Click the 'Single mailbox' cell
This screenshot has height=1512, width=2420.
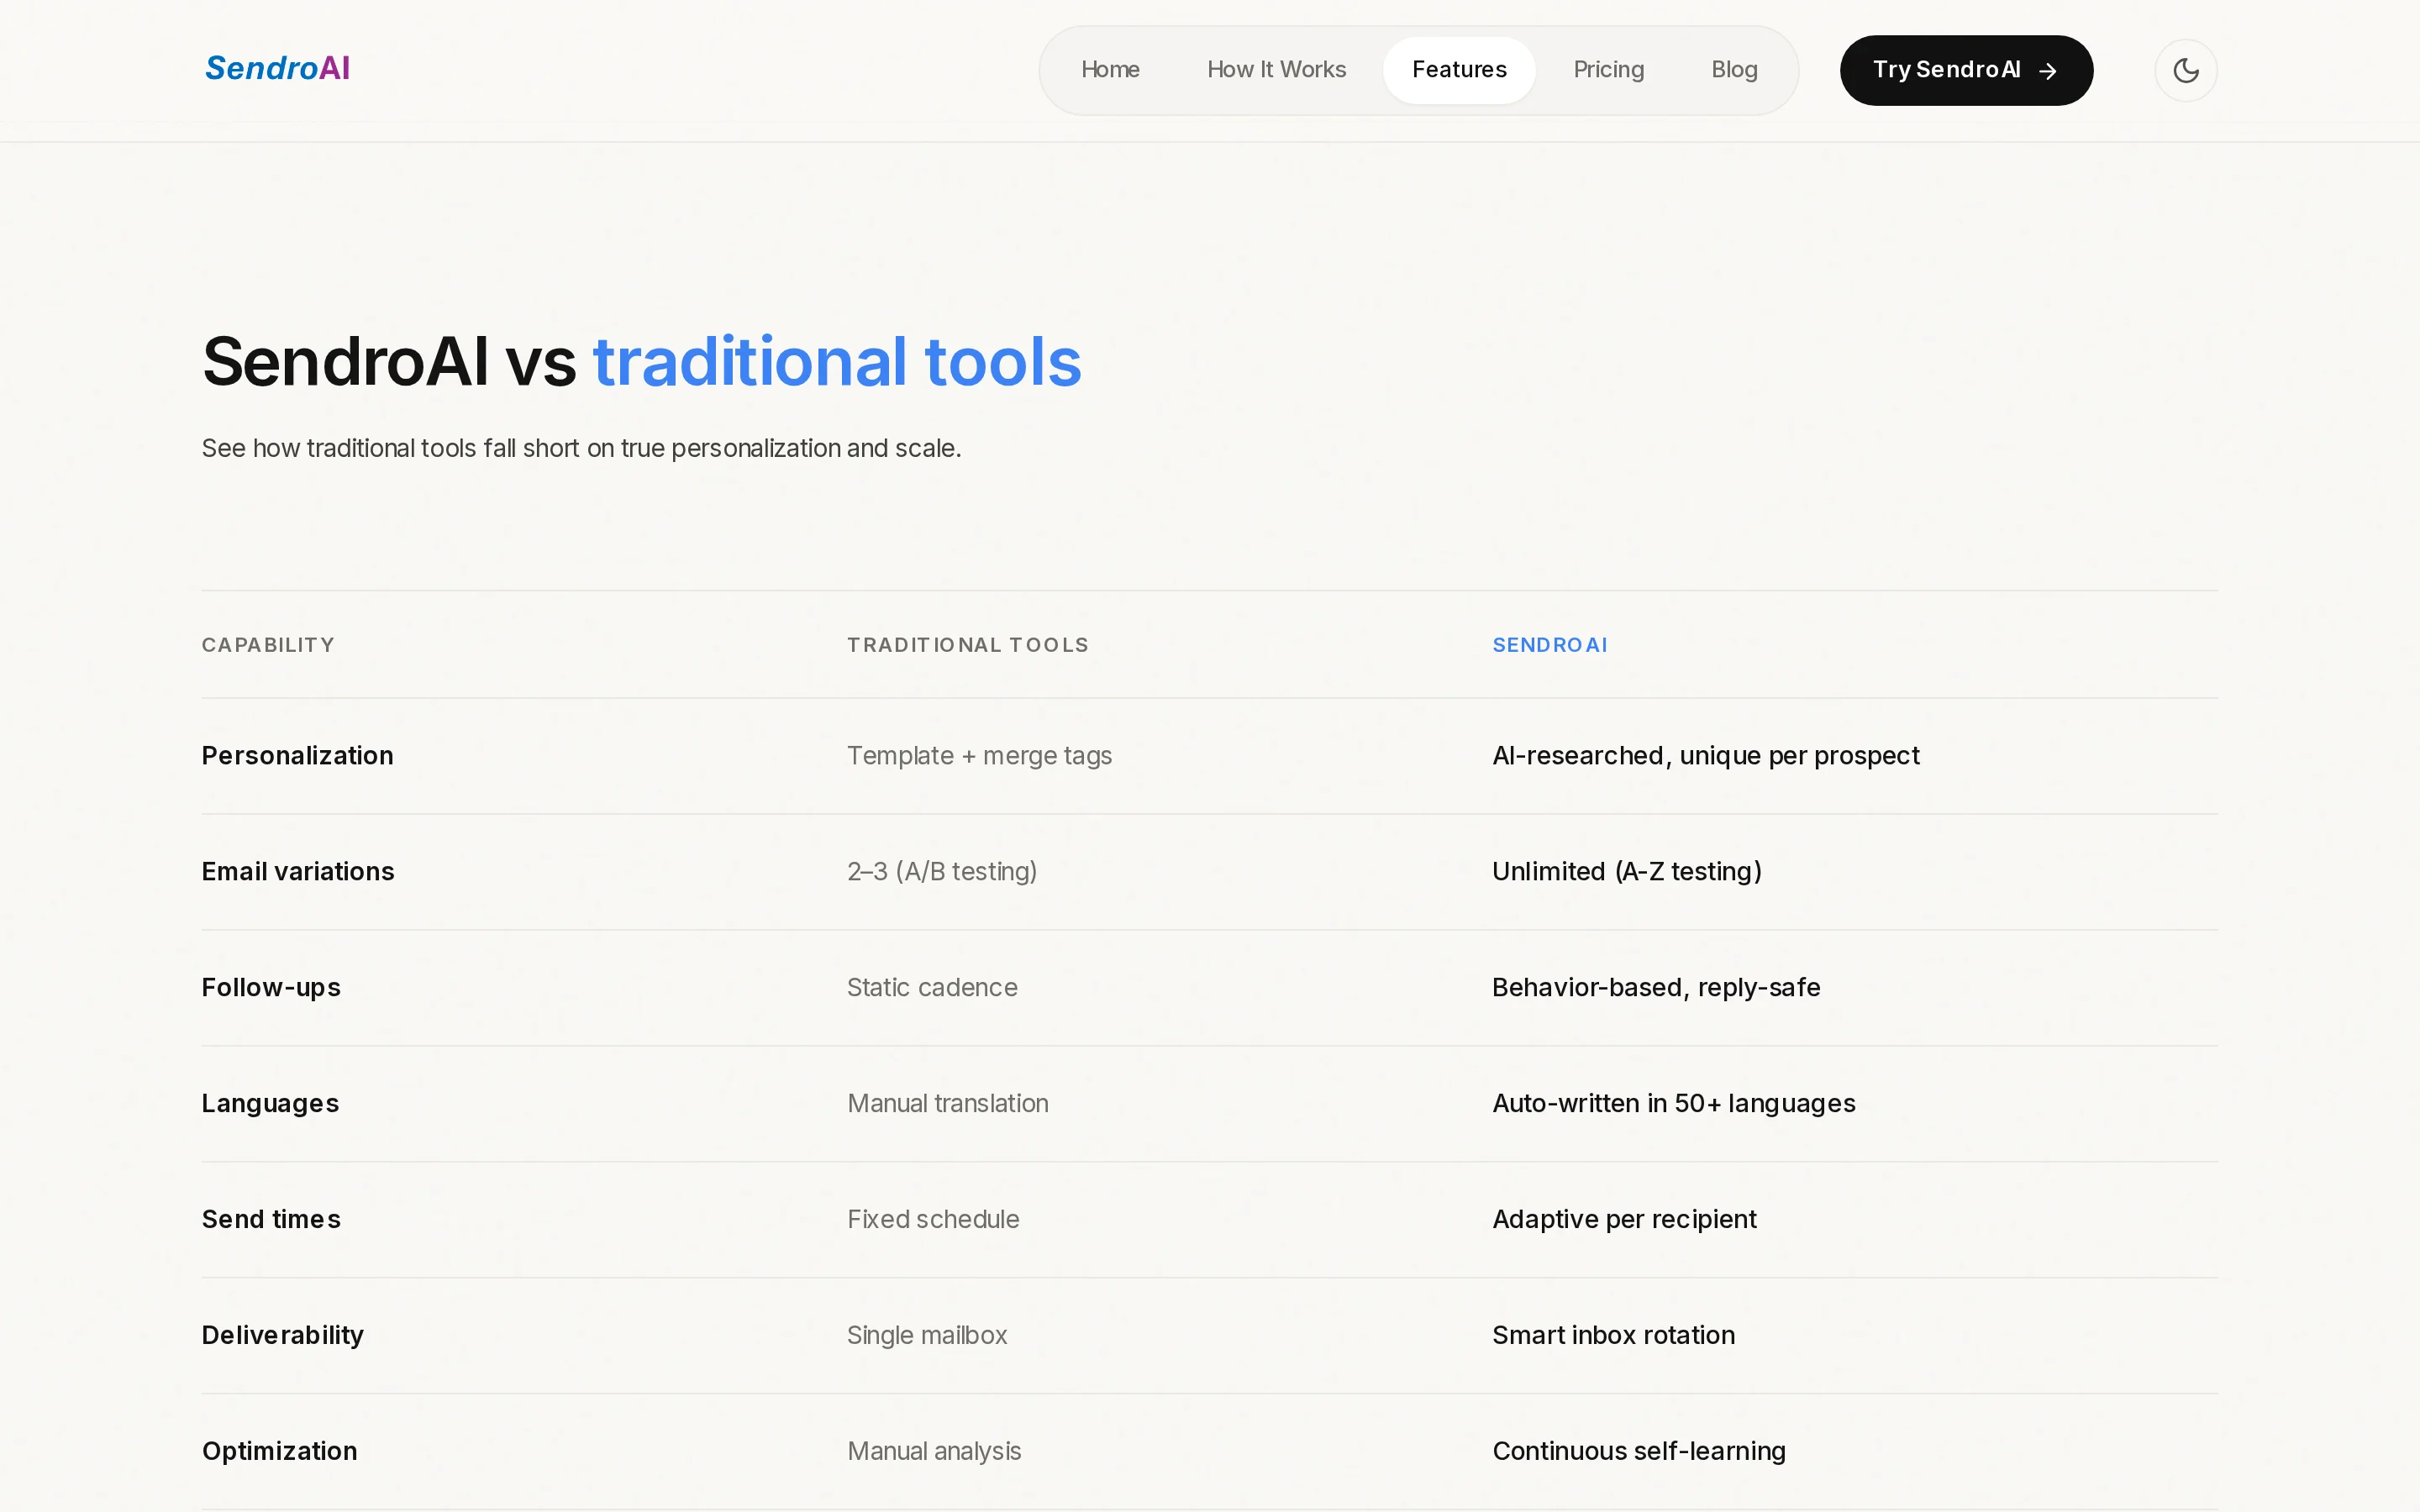pos(927,1335)
